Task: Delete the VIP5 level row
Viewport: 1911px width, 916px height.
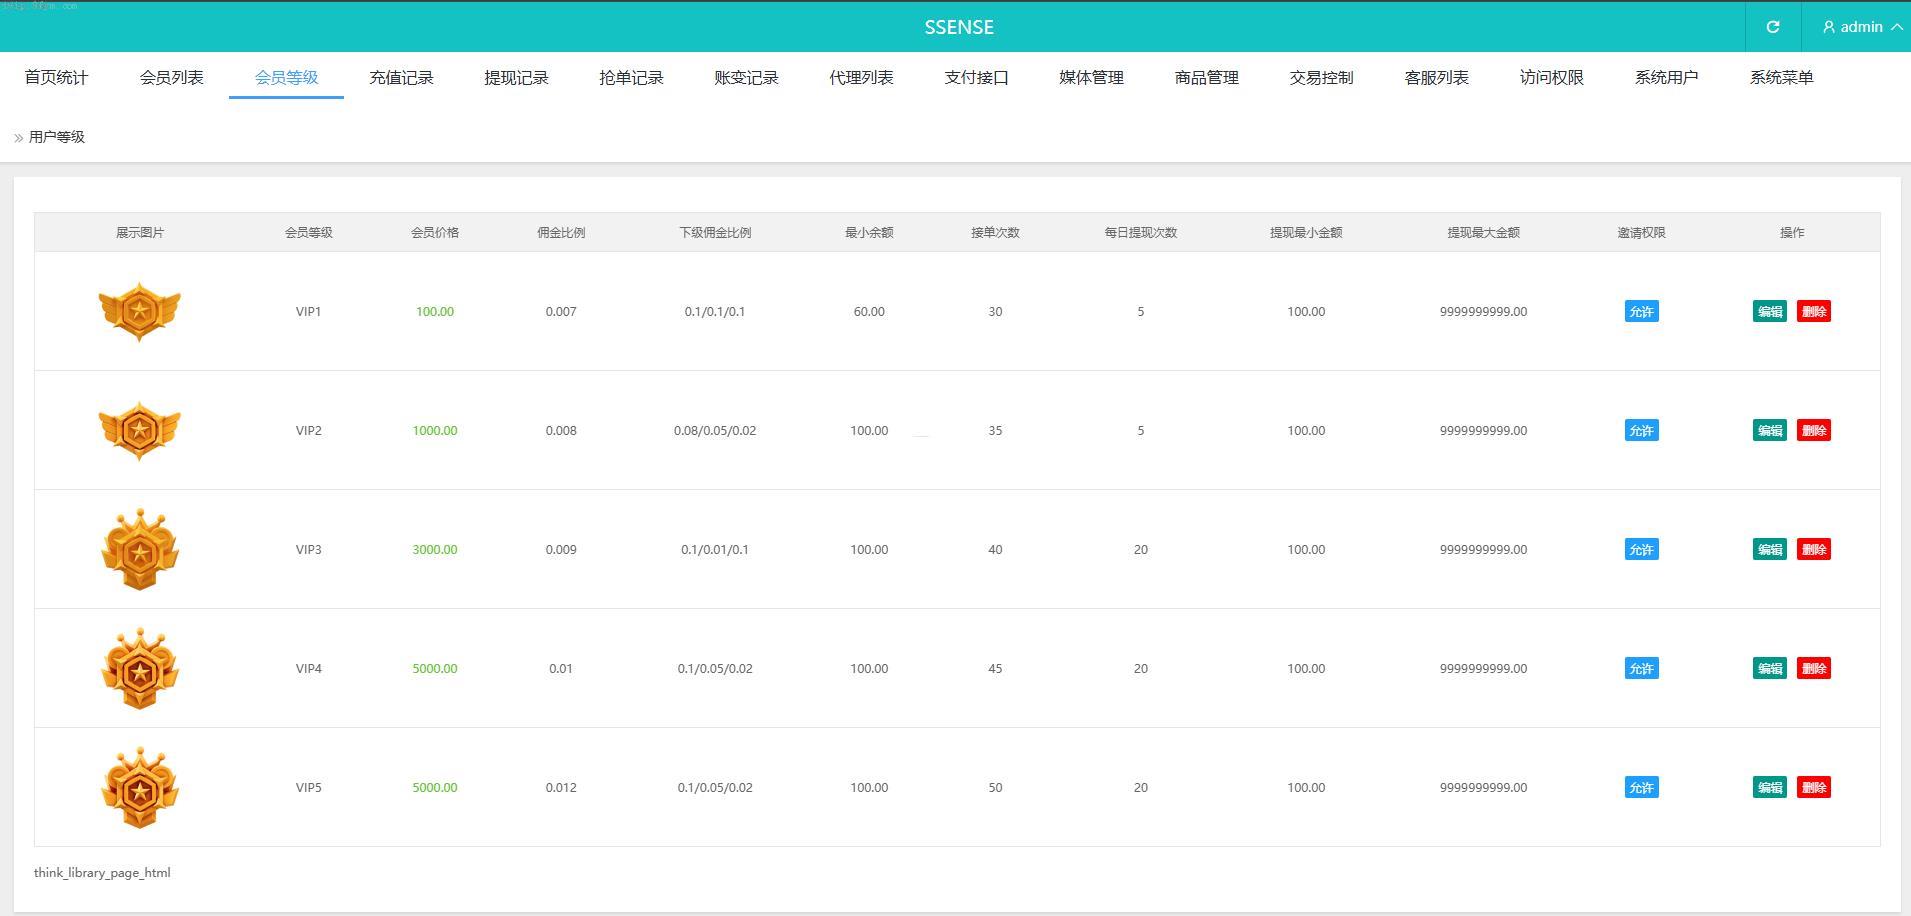Action: [1813, 787]
